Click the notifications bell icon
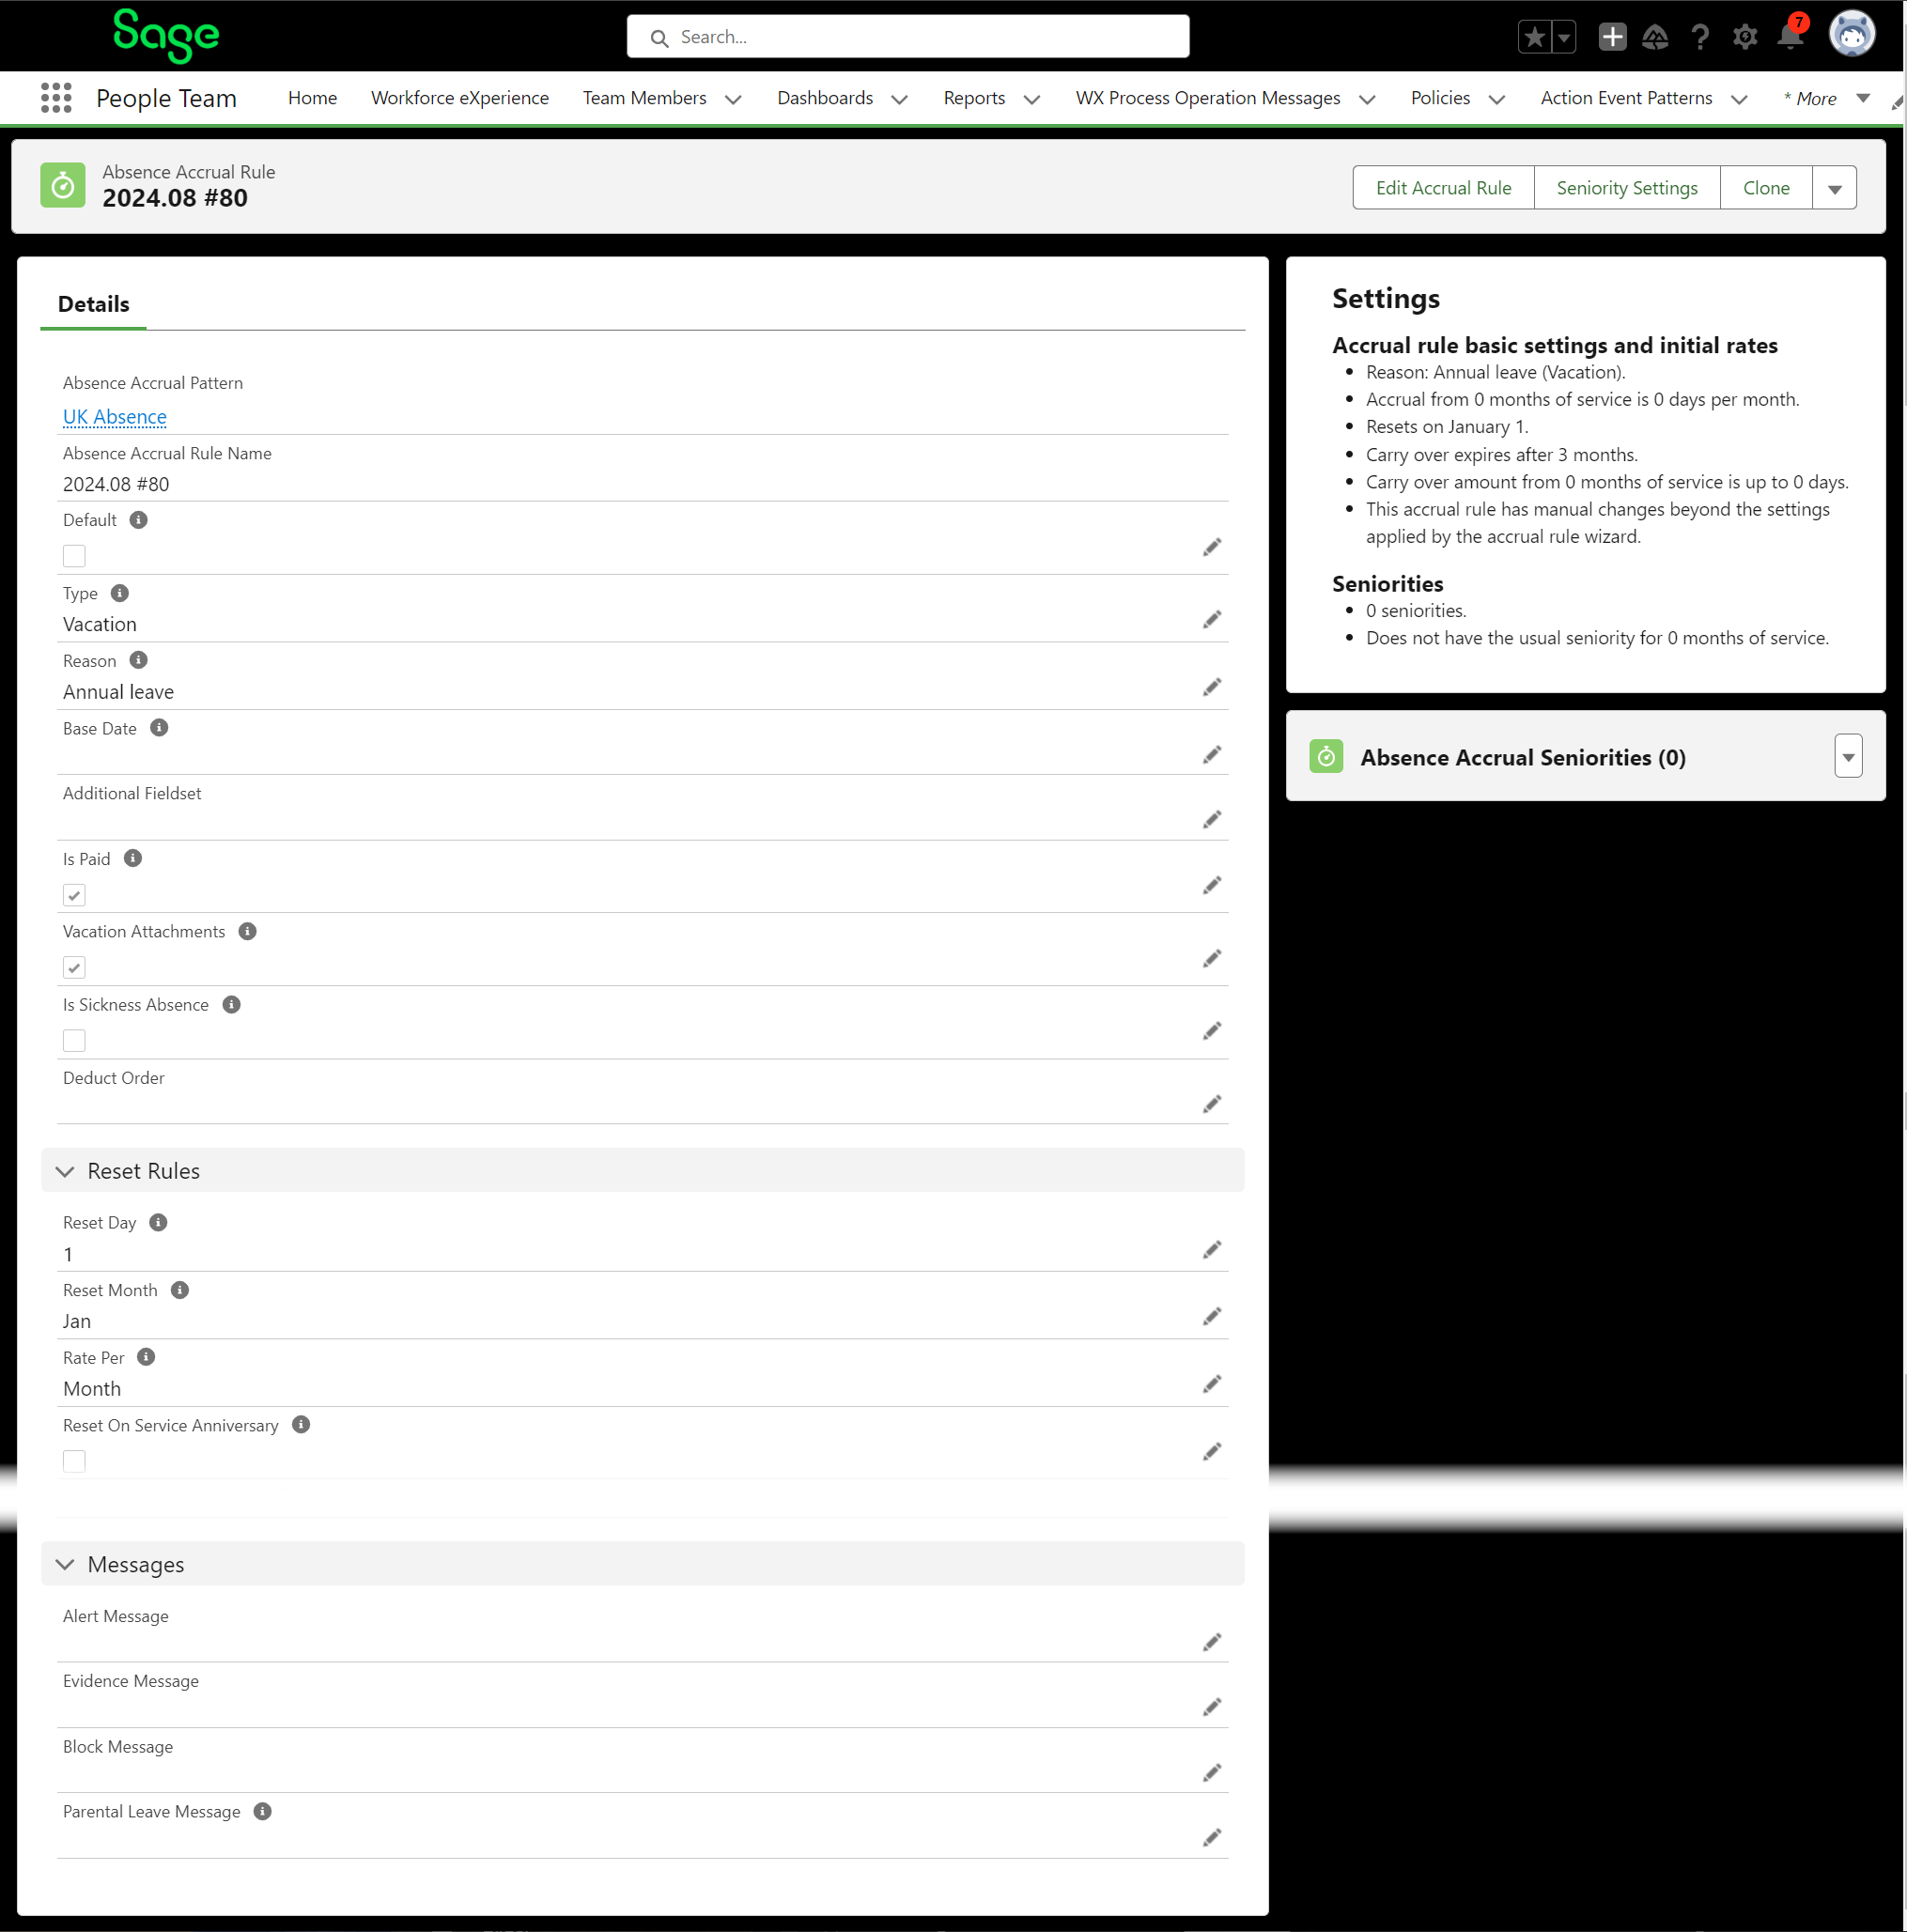This screenshot has width=1907, height=1932. (1789, 37)
